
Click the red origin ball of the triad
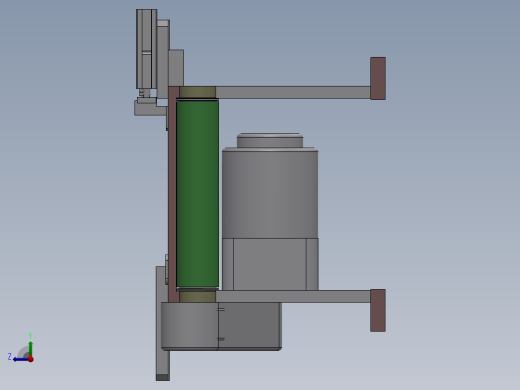pyautogui.click(x=31, y=359)
